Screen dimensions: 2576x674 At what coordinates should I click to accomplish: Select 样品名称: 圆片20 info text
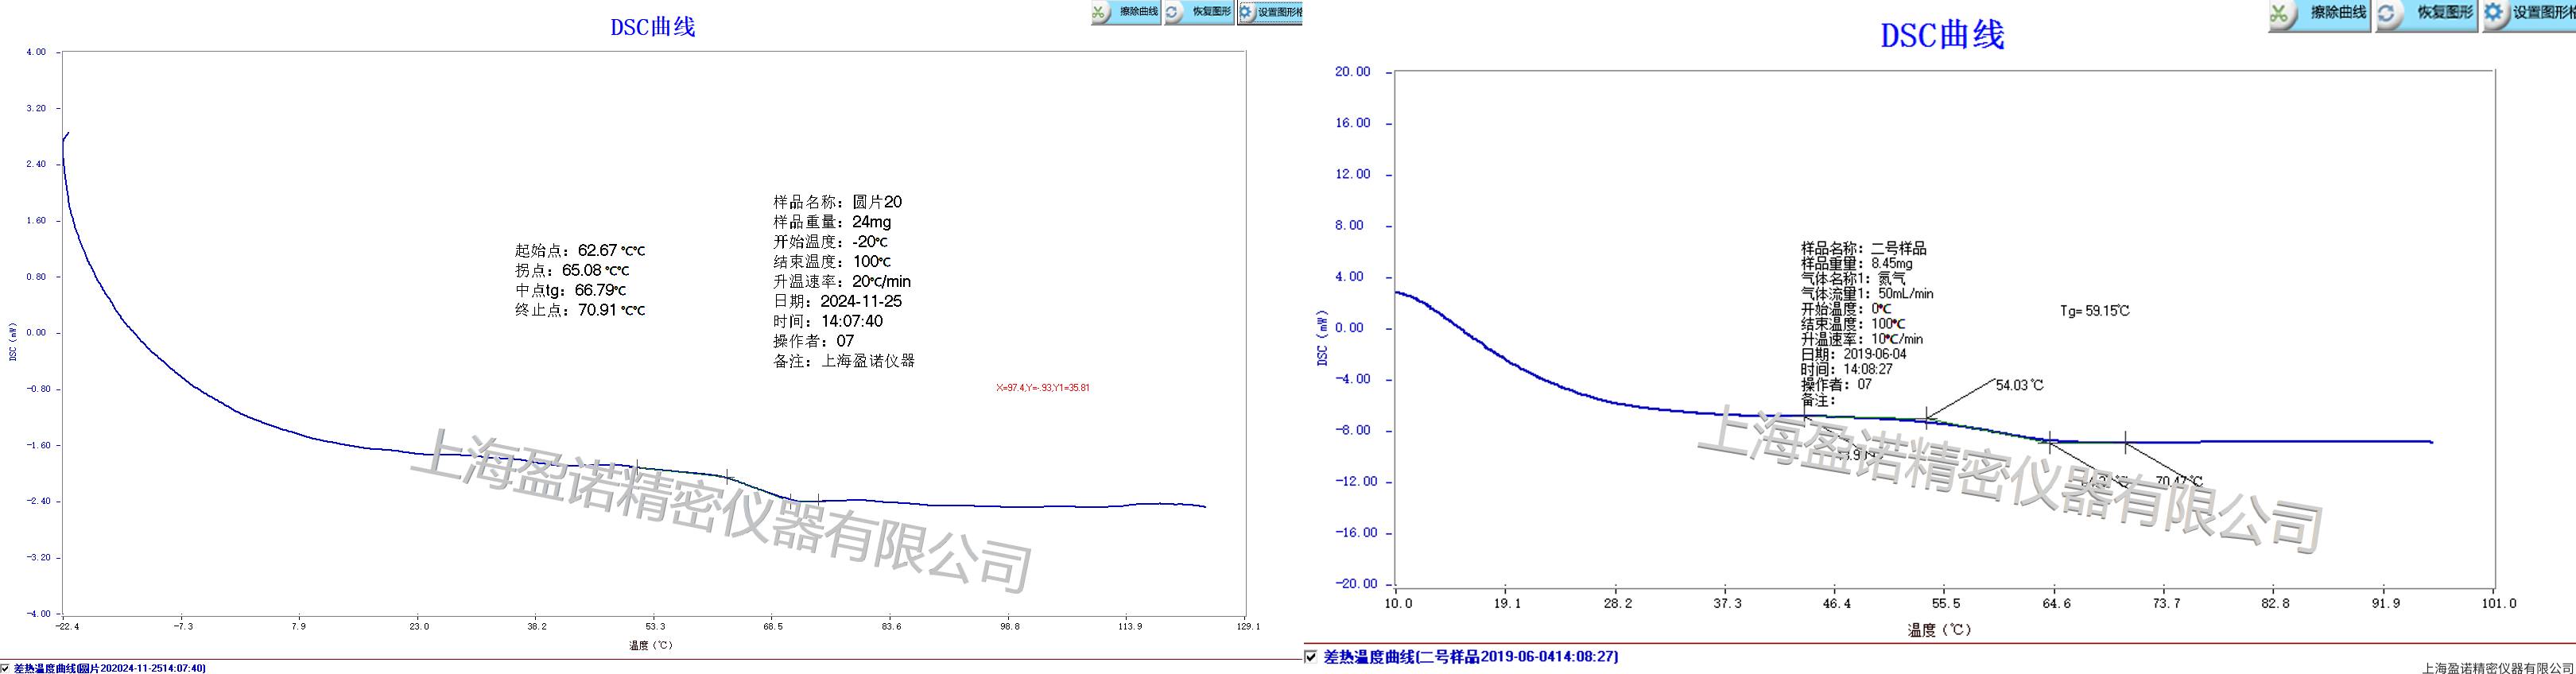[x=837, y=202]
